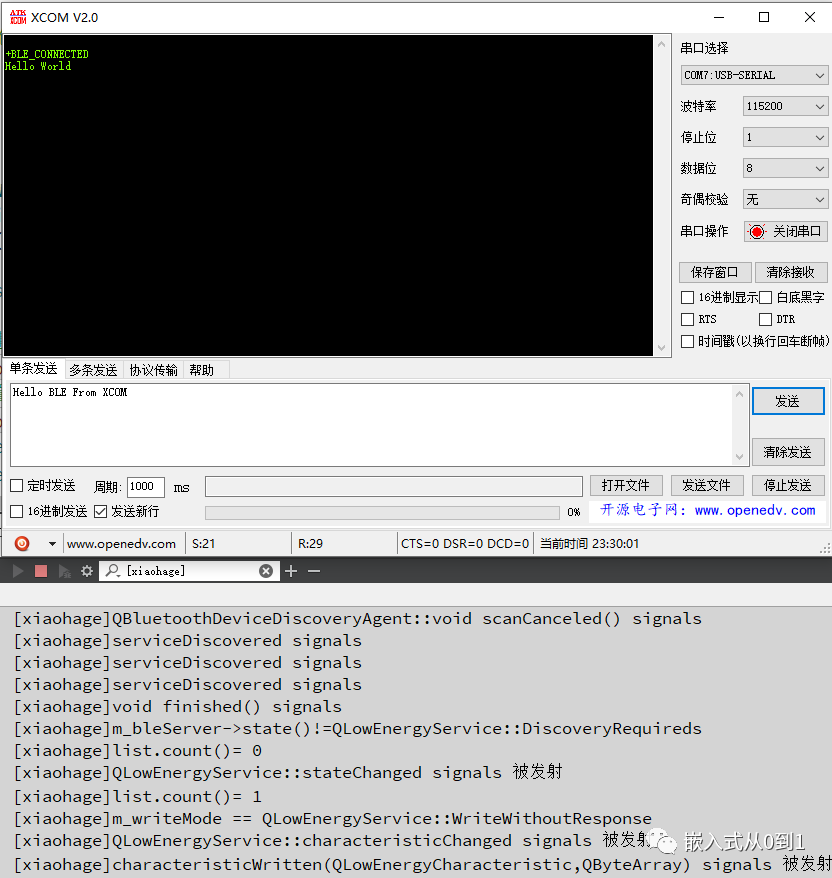This screenshot has height=878, width=832.
Task: Open the gear settings icon in debug toolbar
Action: [87, 571]
